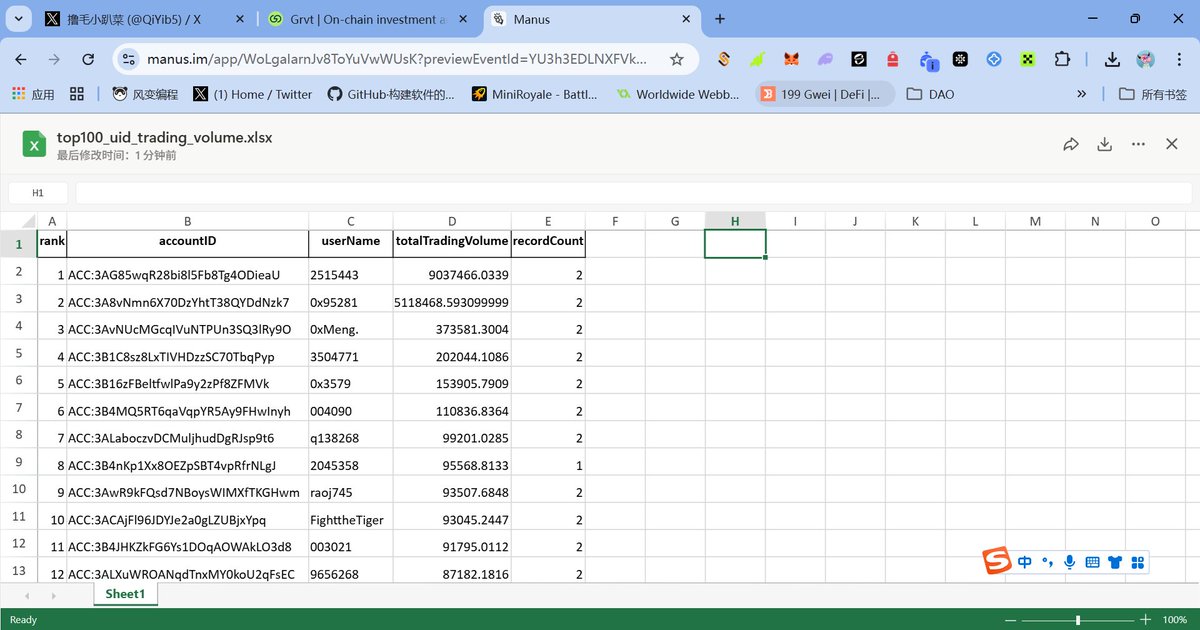
Task: Open the 风变编程 bookmark
Action: click(145, 94)
